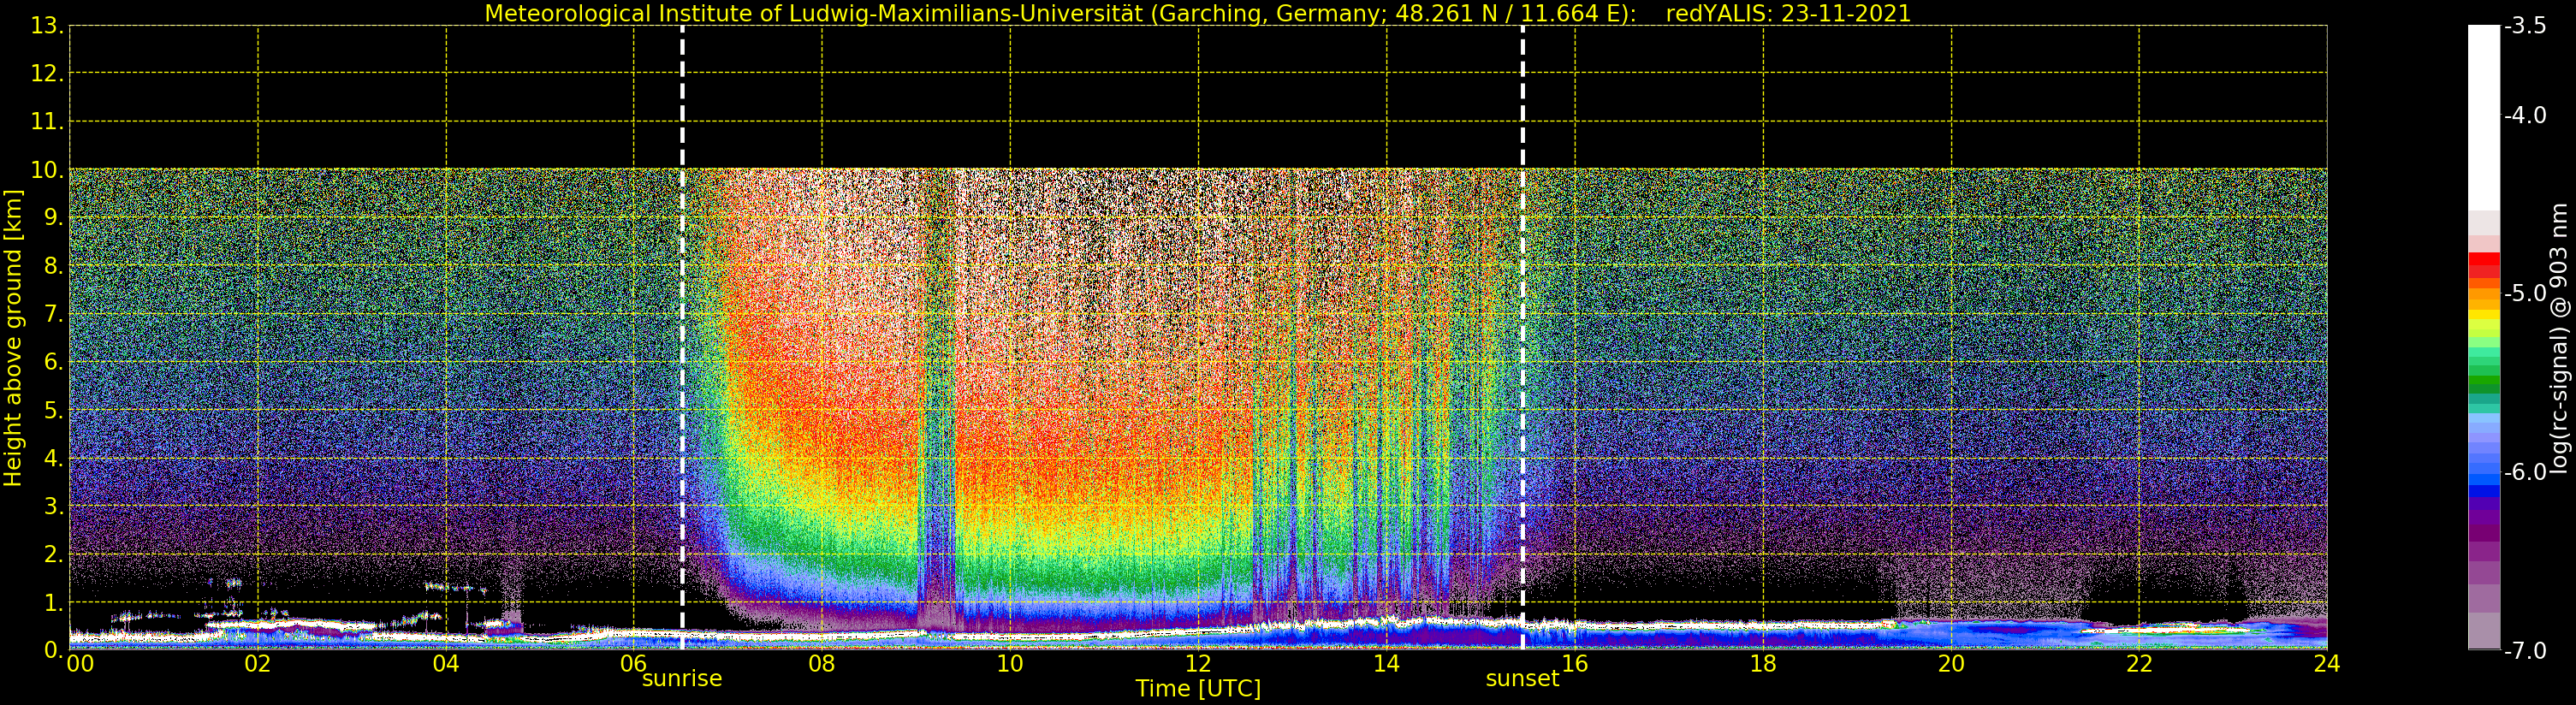The width and height of the screenshot is (2576, 705).
Task: Click the white dashed sunset marker line
Action: [1522, 340]
